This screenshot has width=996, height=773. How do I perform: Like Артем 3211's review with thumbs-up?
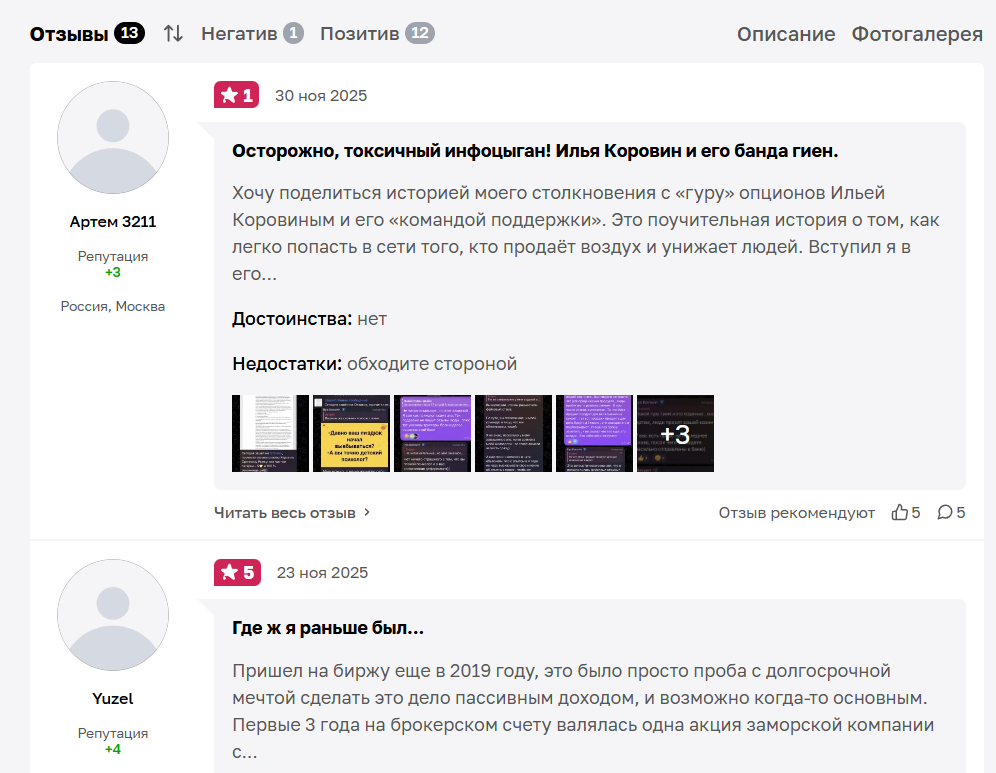pos(900,512)
